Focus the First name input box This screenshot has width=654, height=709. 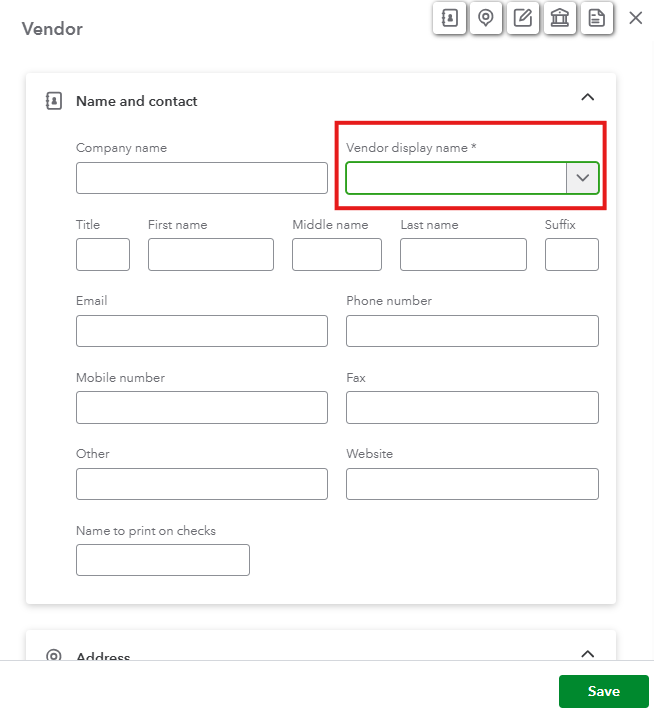210,254
